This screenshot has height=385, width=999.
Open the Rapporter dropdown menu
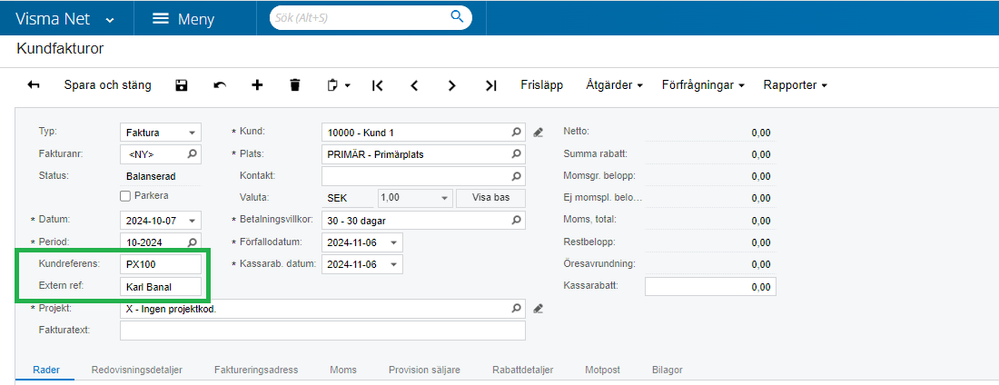click(x=795, y=85)
